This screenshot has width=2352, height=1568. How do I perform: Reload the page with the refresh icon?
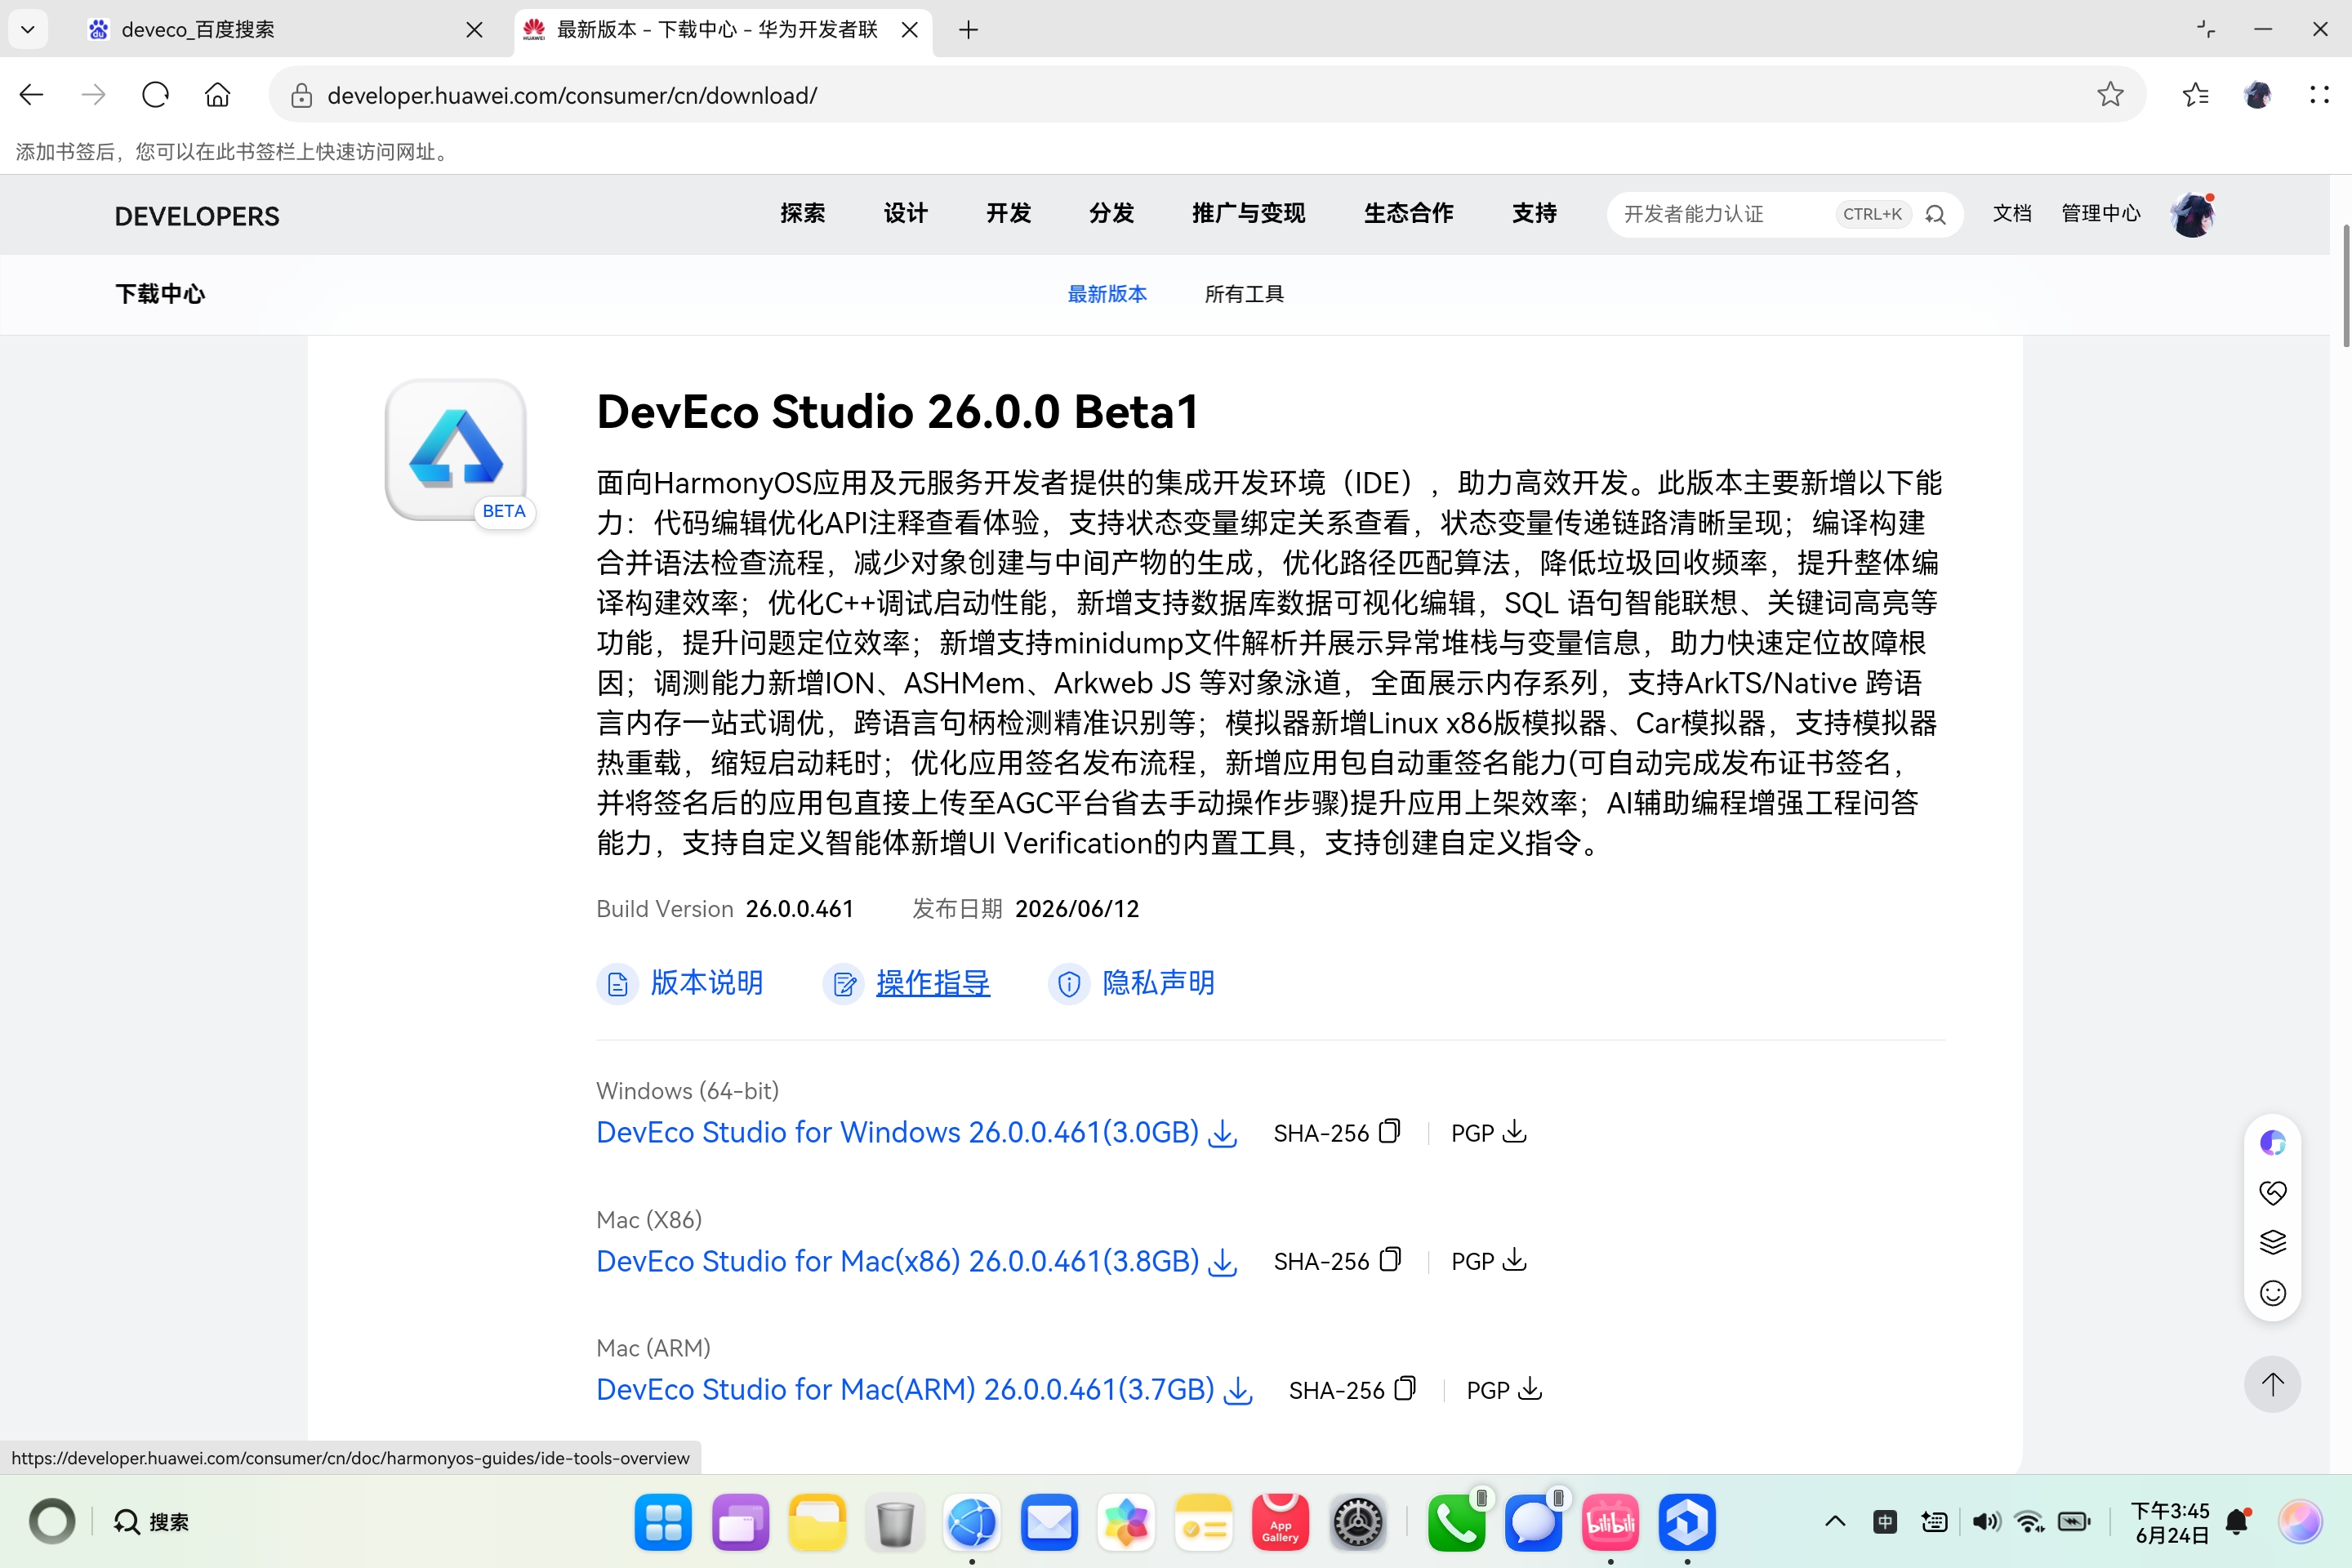click(x=156, y=95)
